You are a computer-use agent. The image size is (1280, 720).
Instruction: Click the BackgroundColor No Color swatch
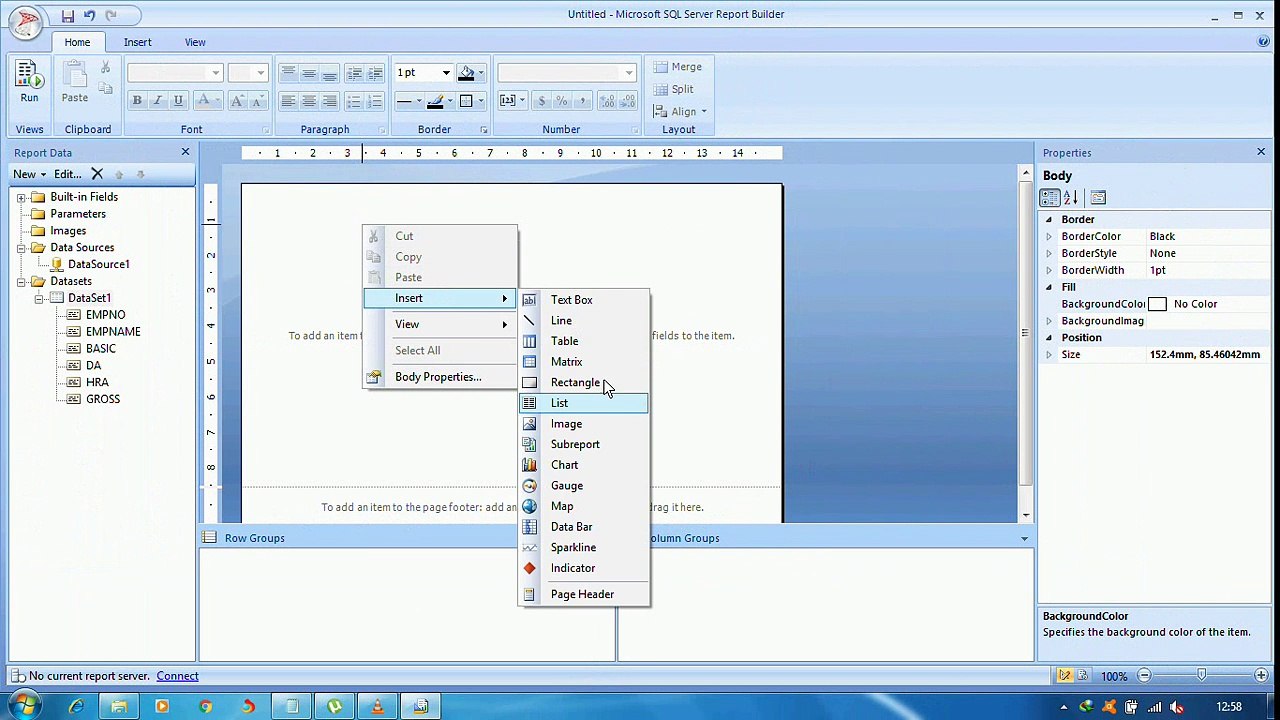click(1157, 304)
